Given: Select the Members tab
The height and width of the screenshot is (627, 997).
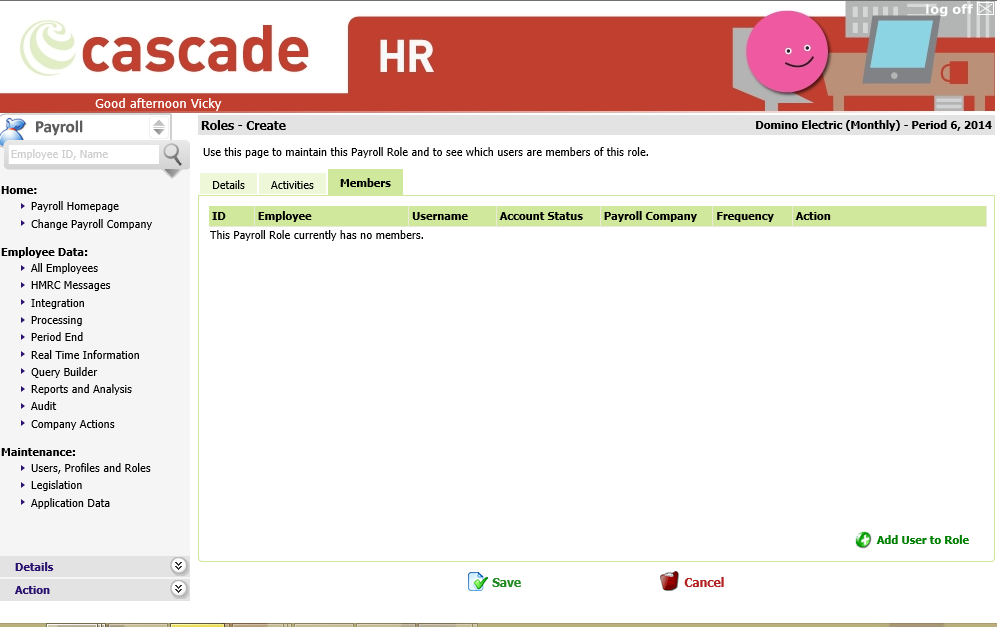Looking at the screenshot, I should 366,183.
